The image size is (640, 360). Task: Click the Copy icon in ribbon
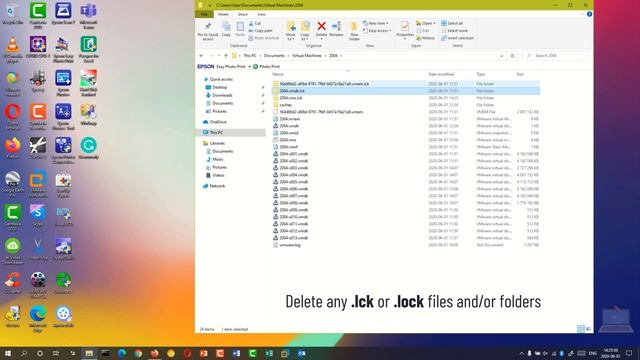tap(226, 30)
